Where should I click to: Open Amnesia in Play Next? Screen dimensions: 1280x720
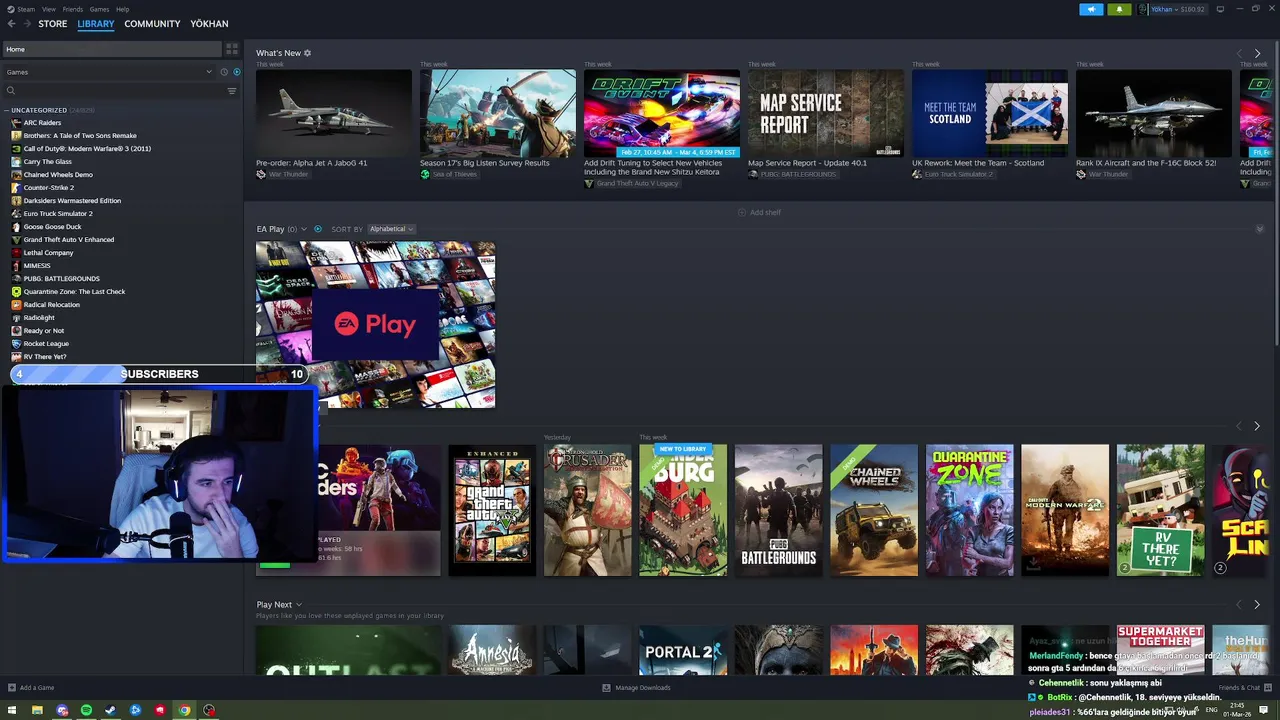[x=492, y=650]
